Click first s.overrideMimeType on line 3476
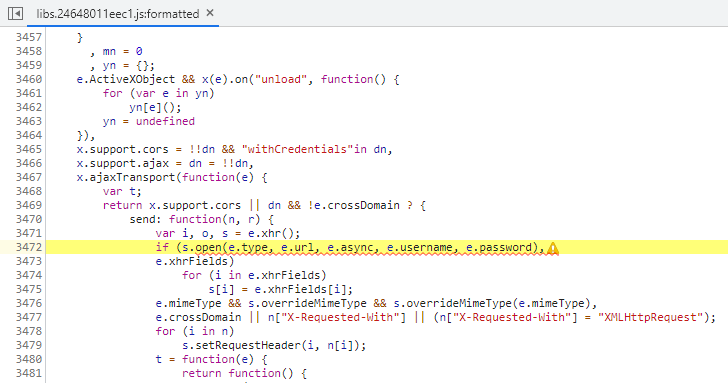Viewport: 728px width, 383px height. pos(308,303)
